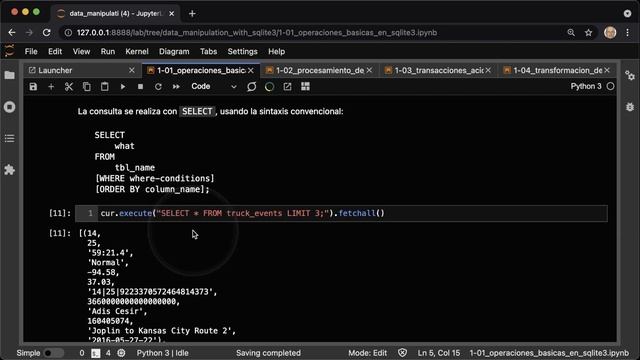Save the notebook with the floppy disk icon
The height and width of the screenshot is (360, 640).
(x=33, y=87)
